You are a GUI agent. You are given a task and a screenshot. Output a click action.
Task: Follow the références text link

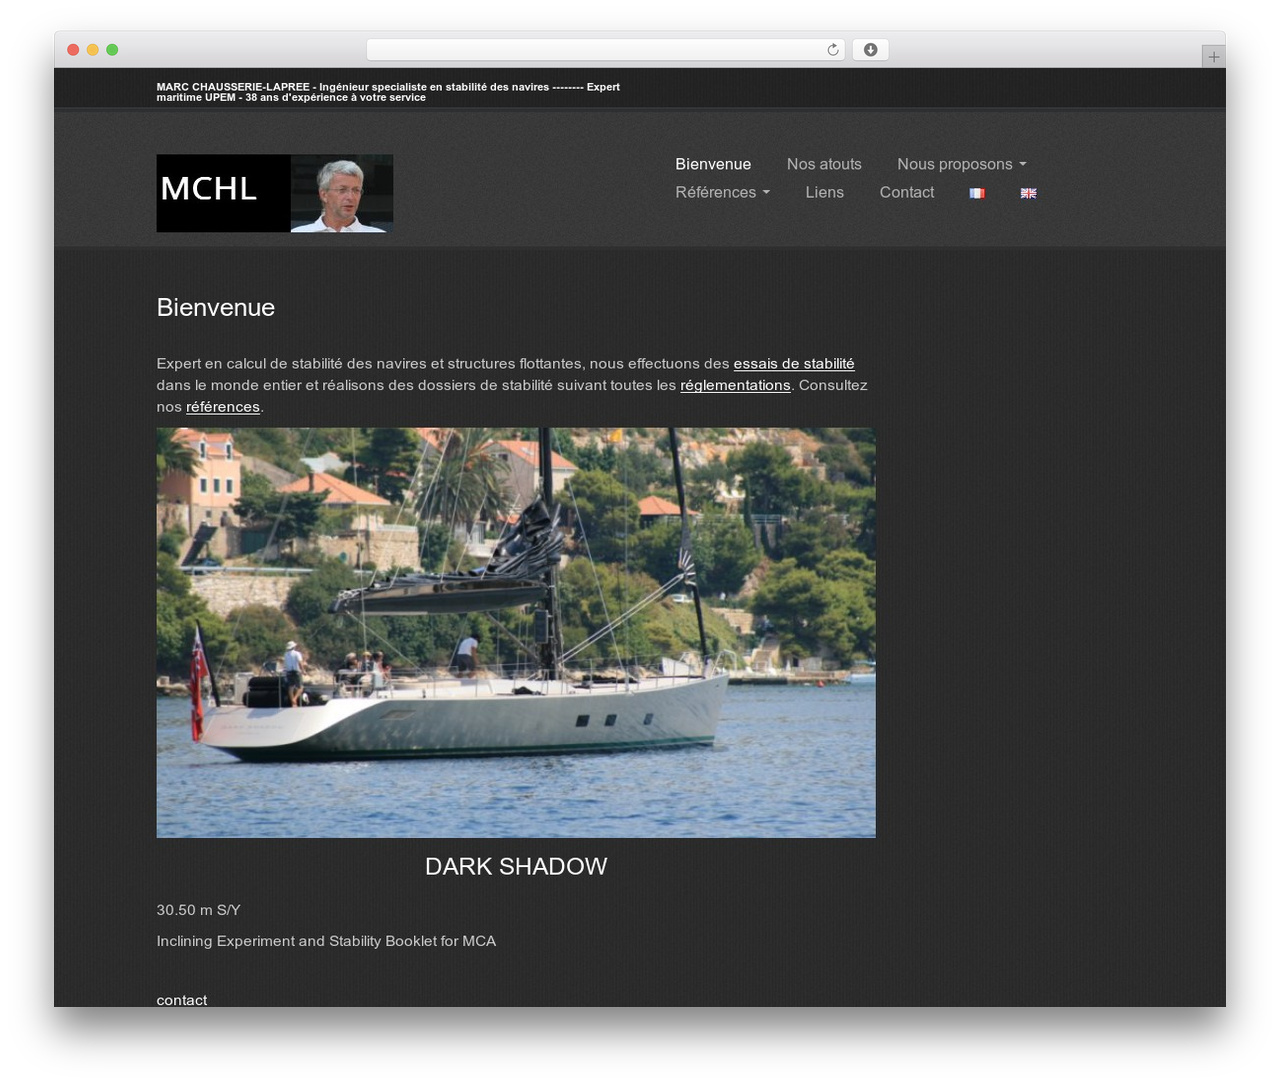point(223,407)
